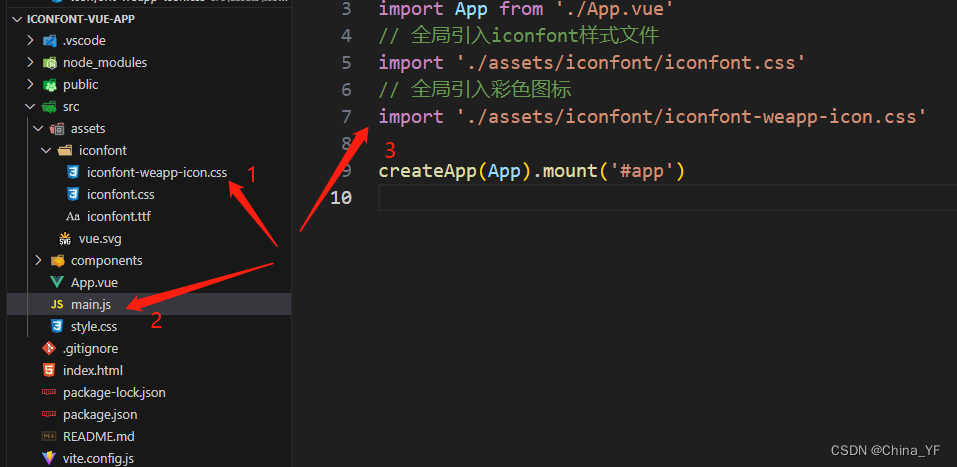The height and width of the screenshot is (467, 957).
Task: Click the Vite icon of vite.config.js
Action: (49, 458)
